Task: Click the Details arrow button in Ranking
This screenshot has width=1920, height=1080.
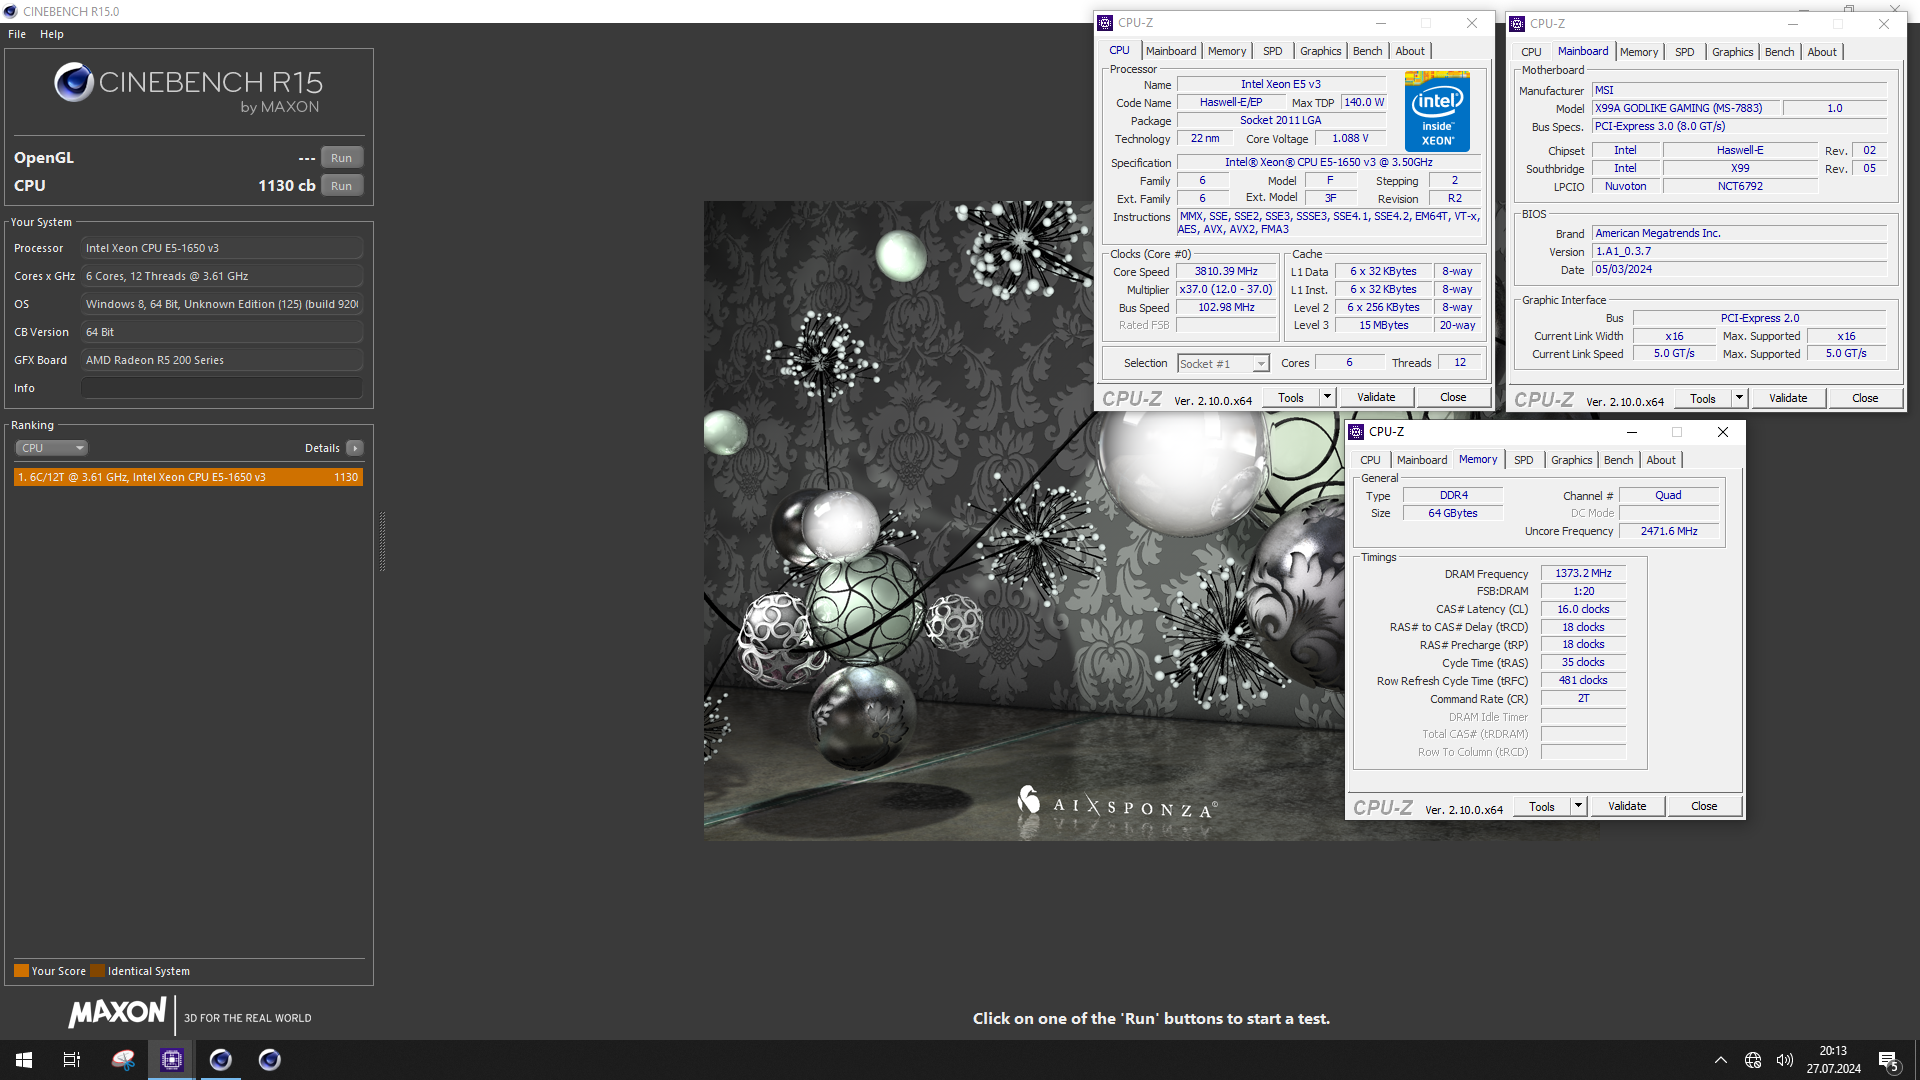Action: pyautogui.click(x=355, y=448)
